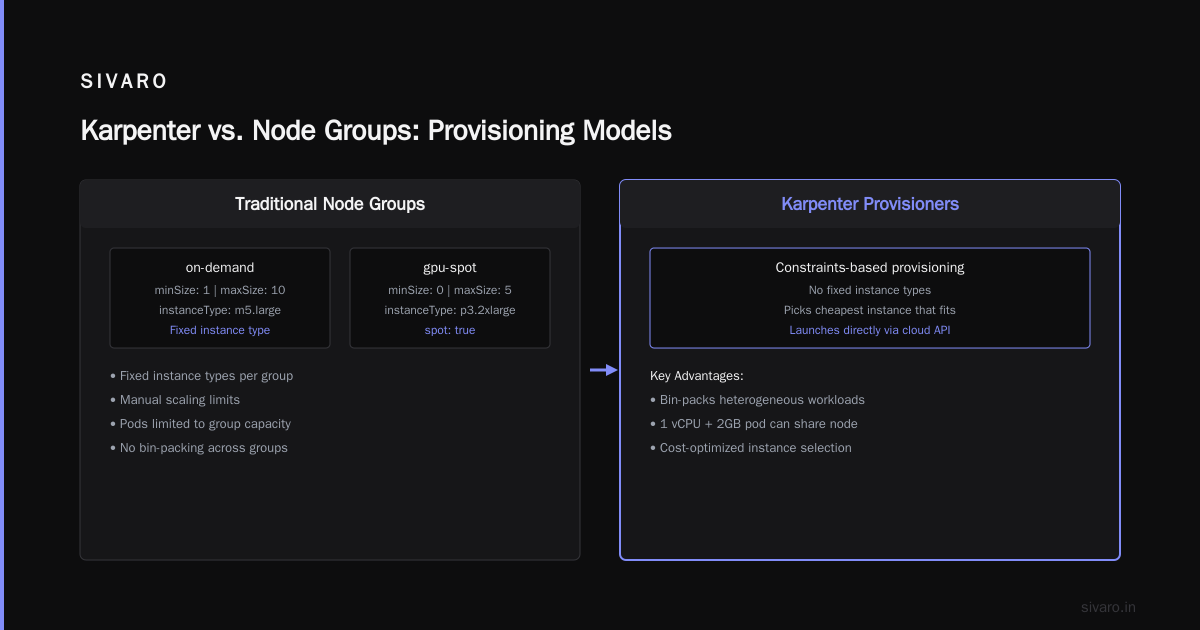Viewport: 1200px width, 630px height.
Task: Click bullet 'Manual scaling limits'
Action: tap(175, 400)
